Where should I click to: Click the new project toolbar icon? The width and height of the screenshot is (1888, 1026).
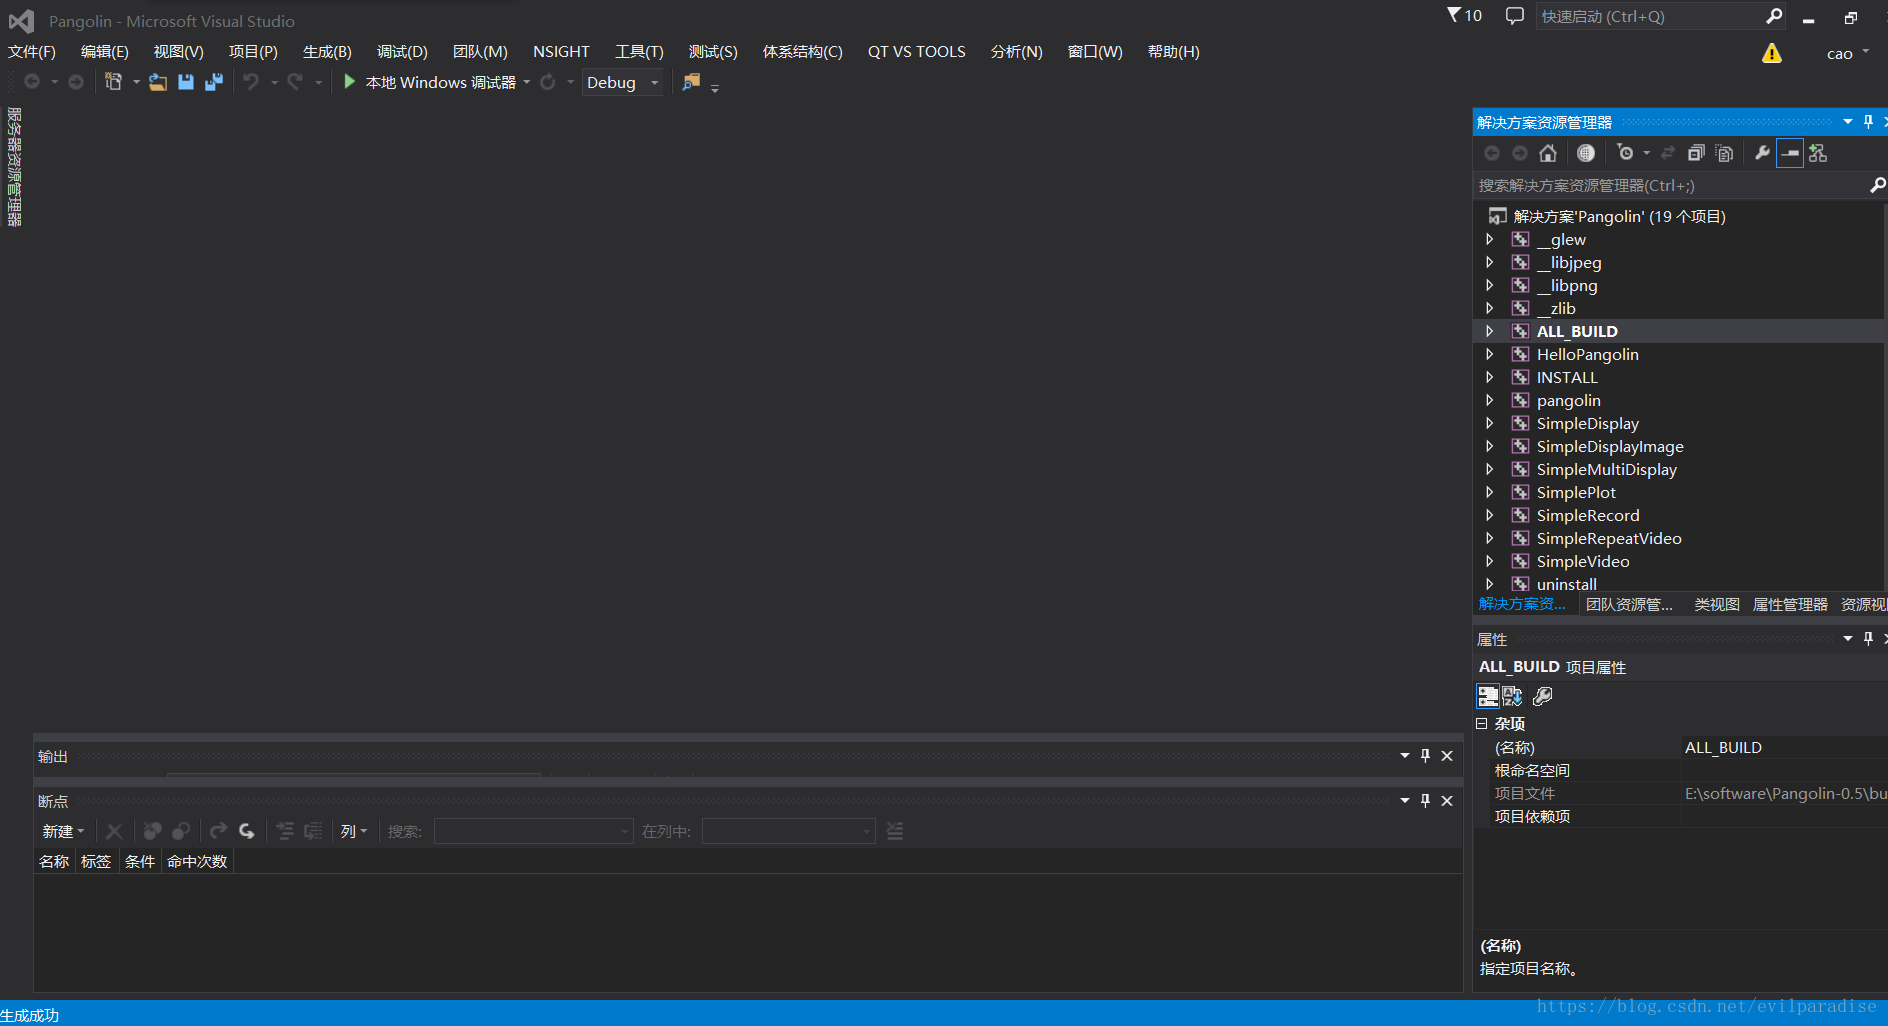coord(113,82)
